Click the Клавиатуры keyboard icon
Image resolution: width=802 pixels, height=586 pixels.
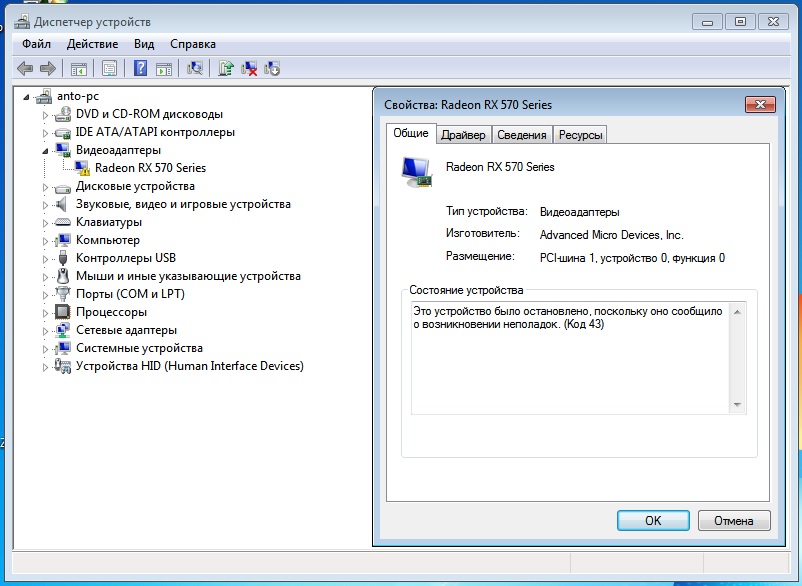tap(63, 222)
